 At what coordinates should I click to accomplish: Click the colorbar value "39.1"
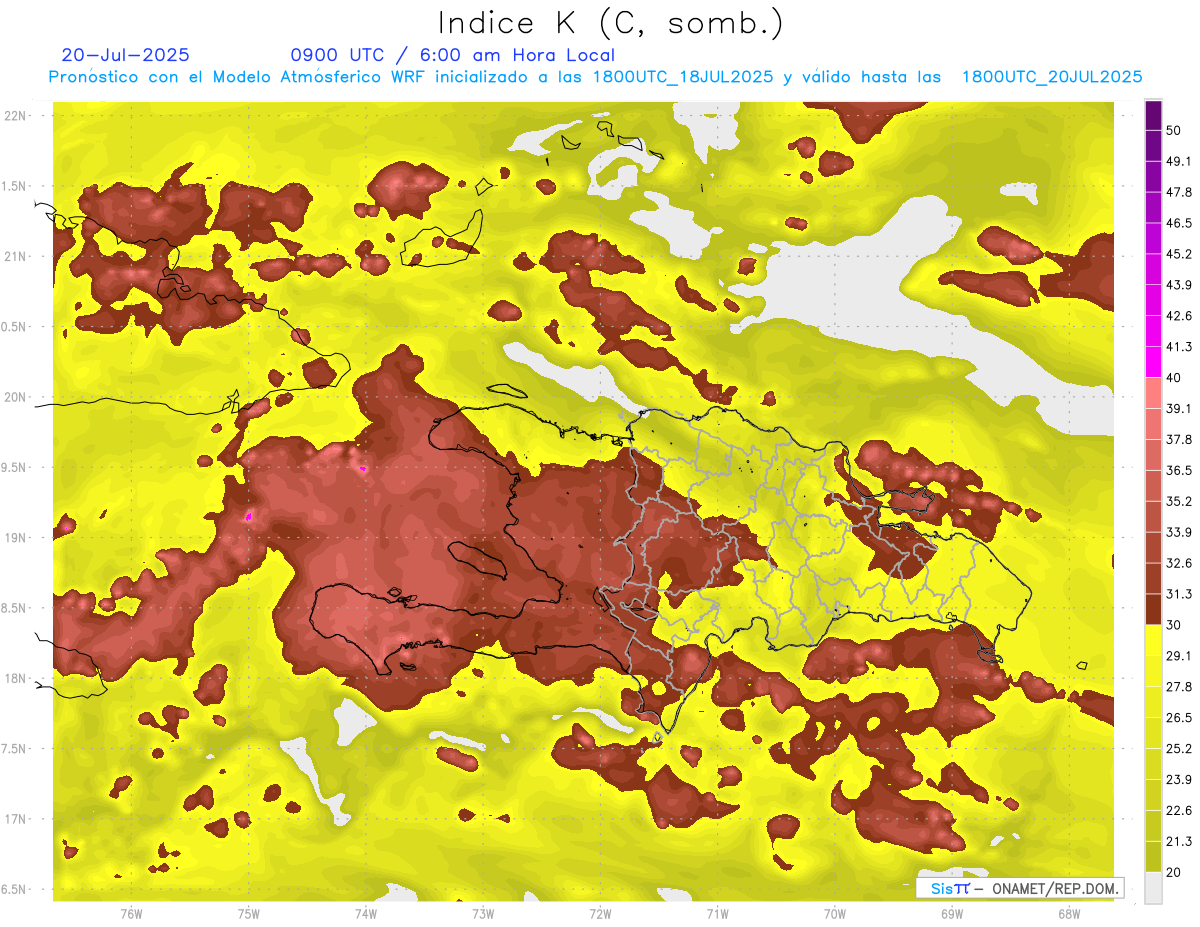click(1179, 408)
